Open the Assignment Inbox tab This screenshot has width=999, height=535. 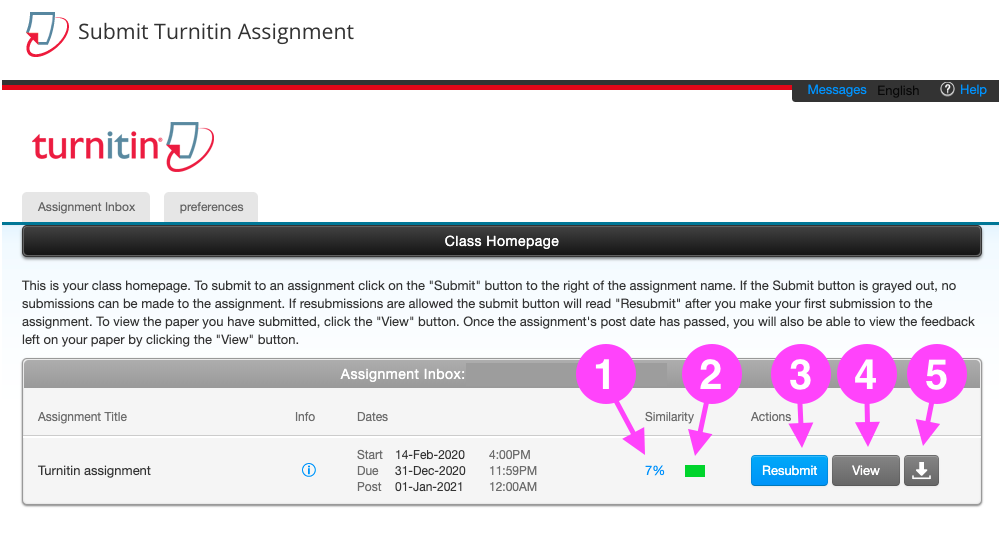pyautogui.click(x=86, y=207)
